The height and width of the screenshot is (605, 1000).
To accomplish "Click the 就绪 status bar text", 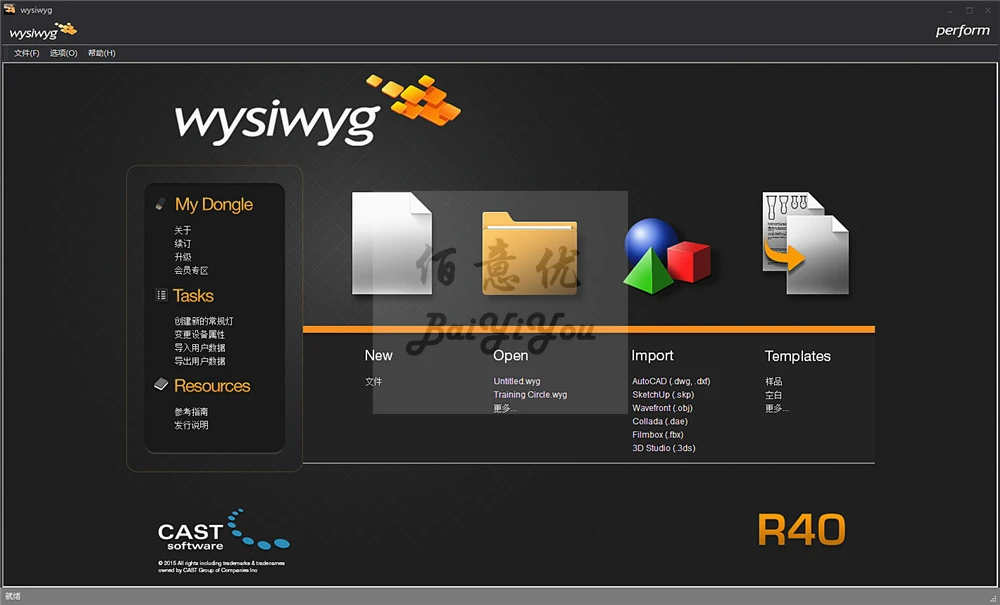I will coord(13,597).
